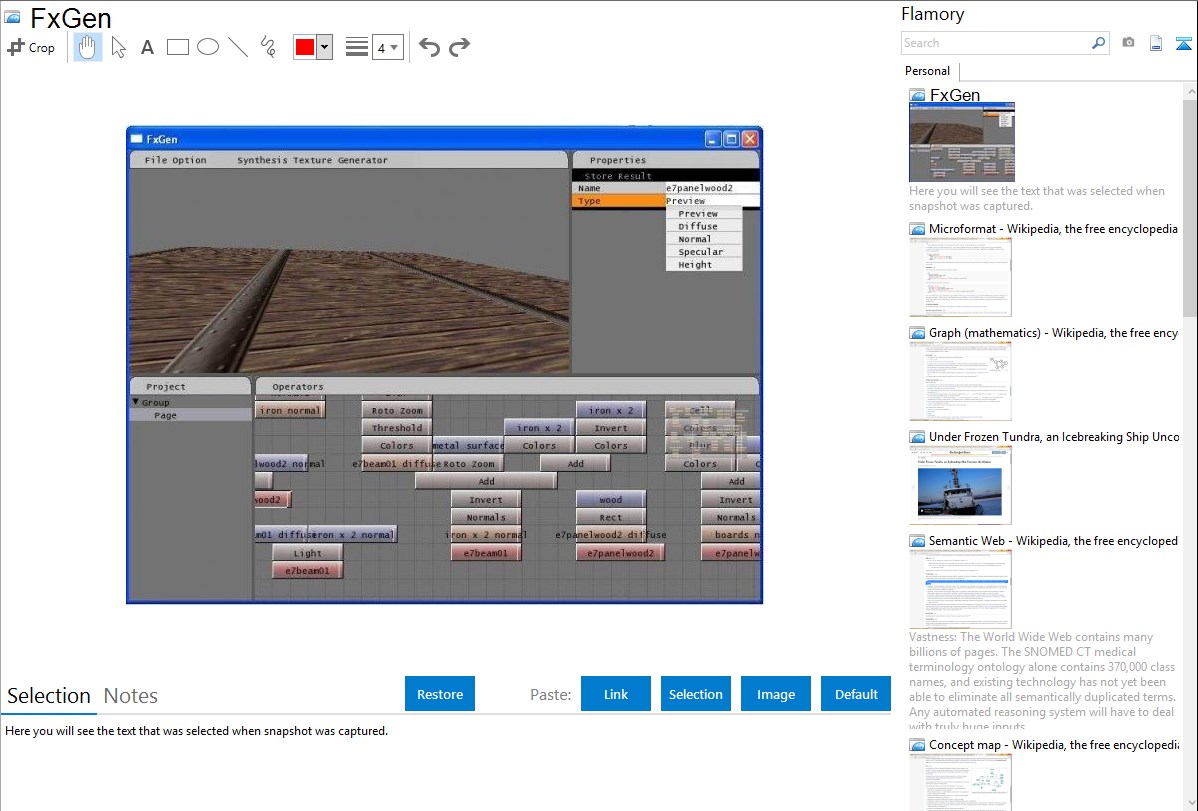This screenshot has height=811, width=1198.
Task: Select the straight line tool
Action: point(238,47)
